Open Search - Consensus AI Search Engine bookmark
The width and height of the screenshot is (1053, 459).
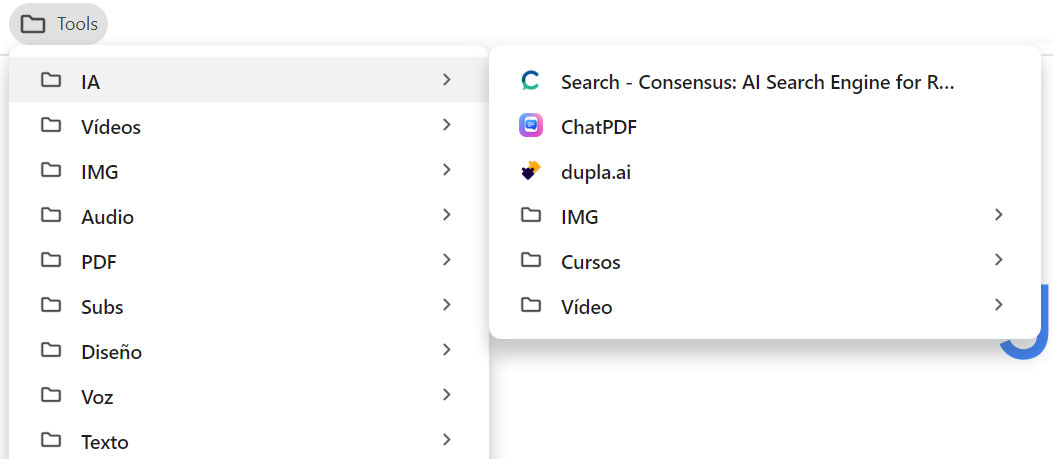[x=765, y=81]
